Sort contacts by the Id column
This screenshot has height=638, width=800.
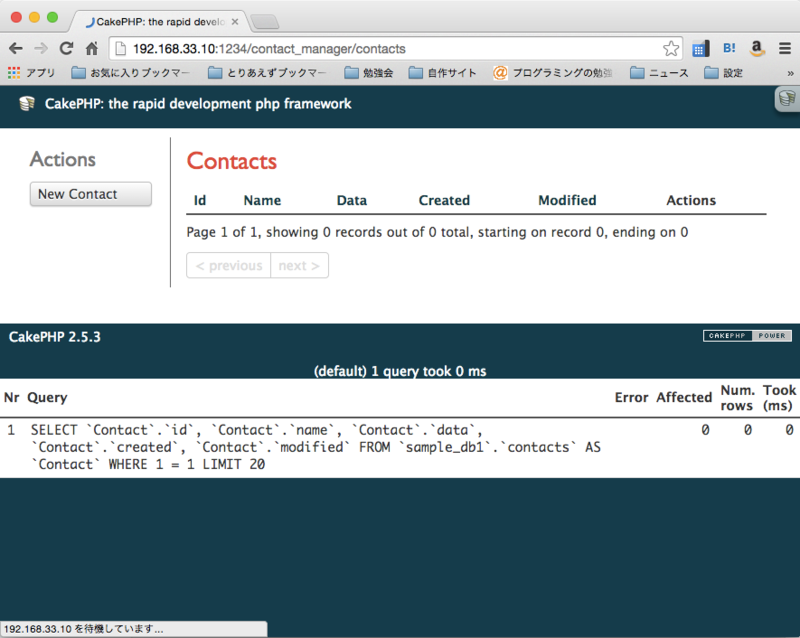pyautogui.click(x=199, y=200)
